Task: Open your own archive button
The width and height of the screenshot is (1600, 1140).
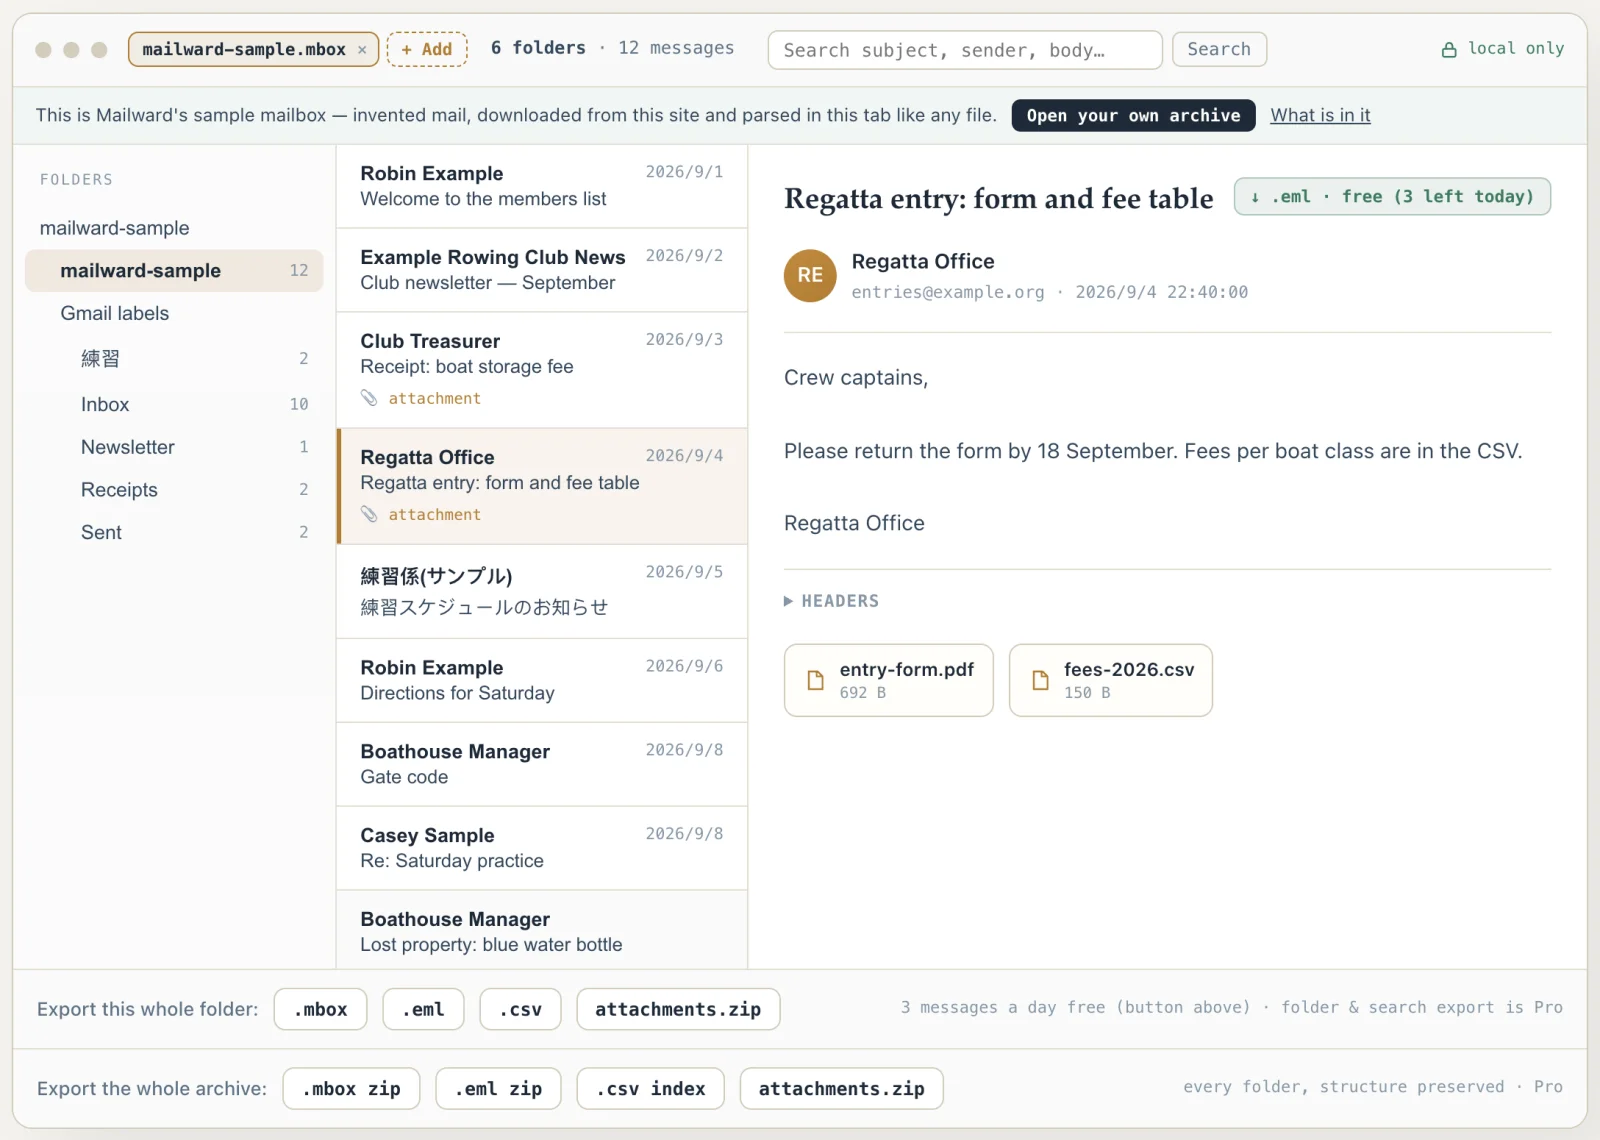Action: (x=1133, y=115)
